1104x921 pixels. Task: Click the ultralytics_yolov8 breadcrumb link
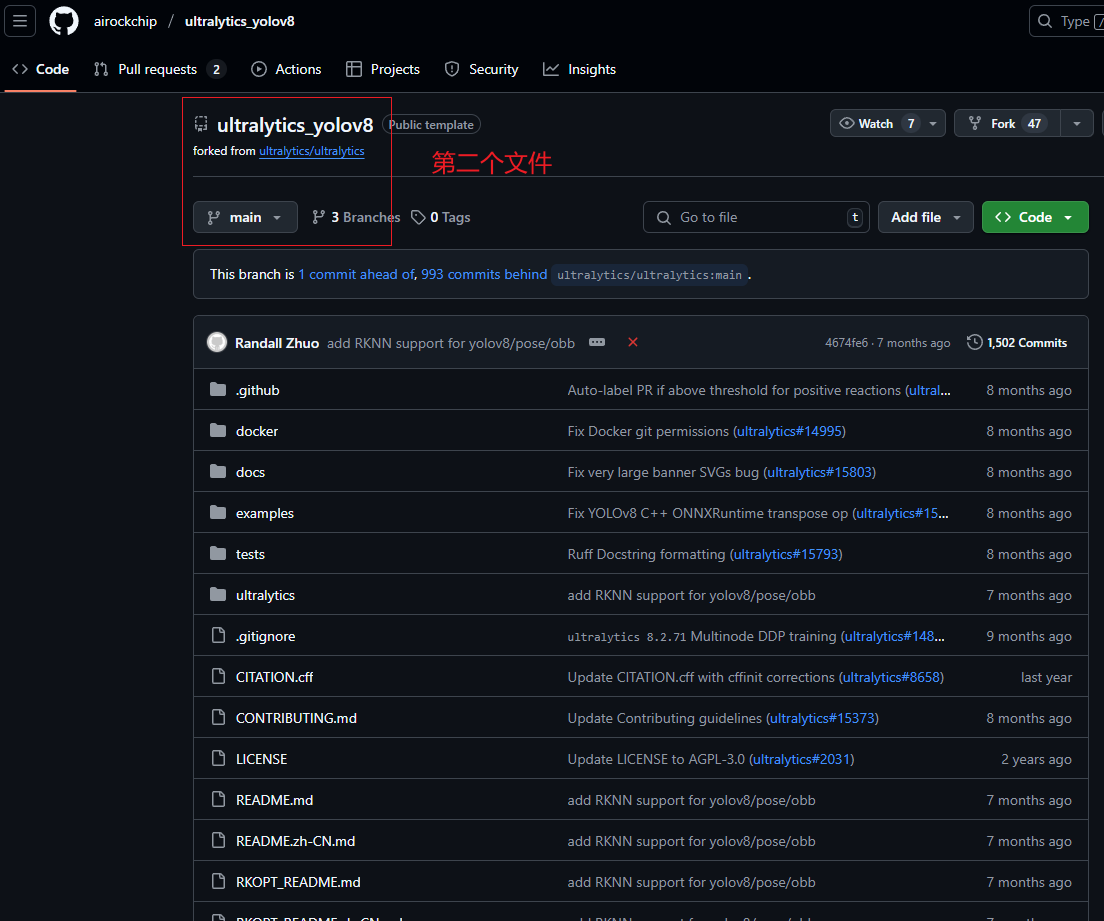[239, 21]
